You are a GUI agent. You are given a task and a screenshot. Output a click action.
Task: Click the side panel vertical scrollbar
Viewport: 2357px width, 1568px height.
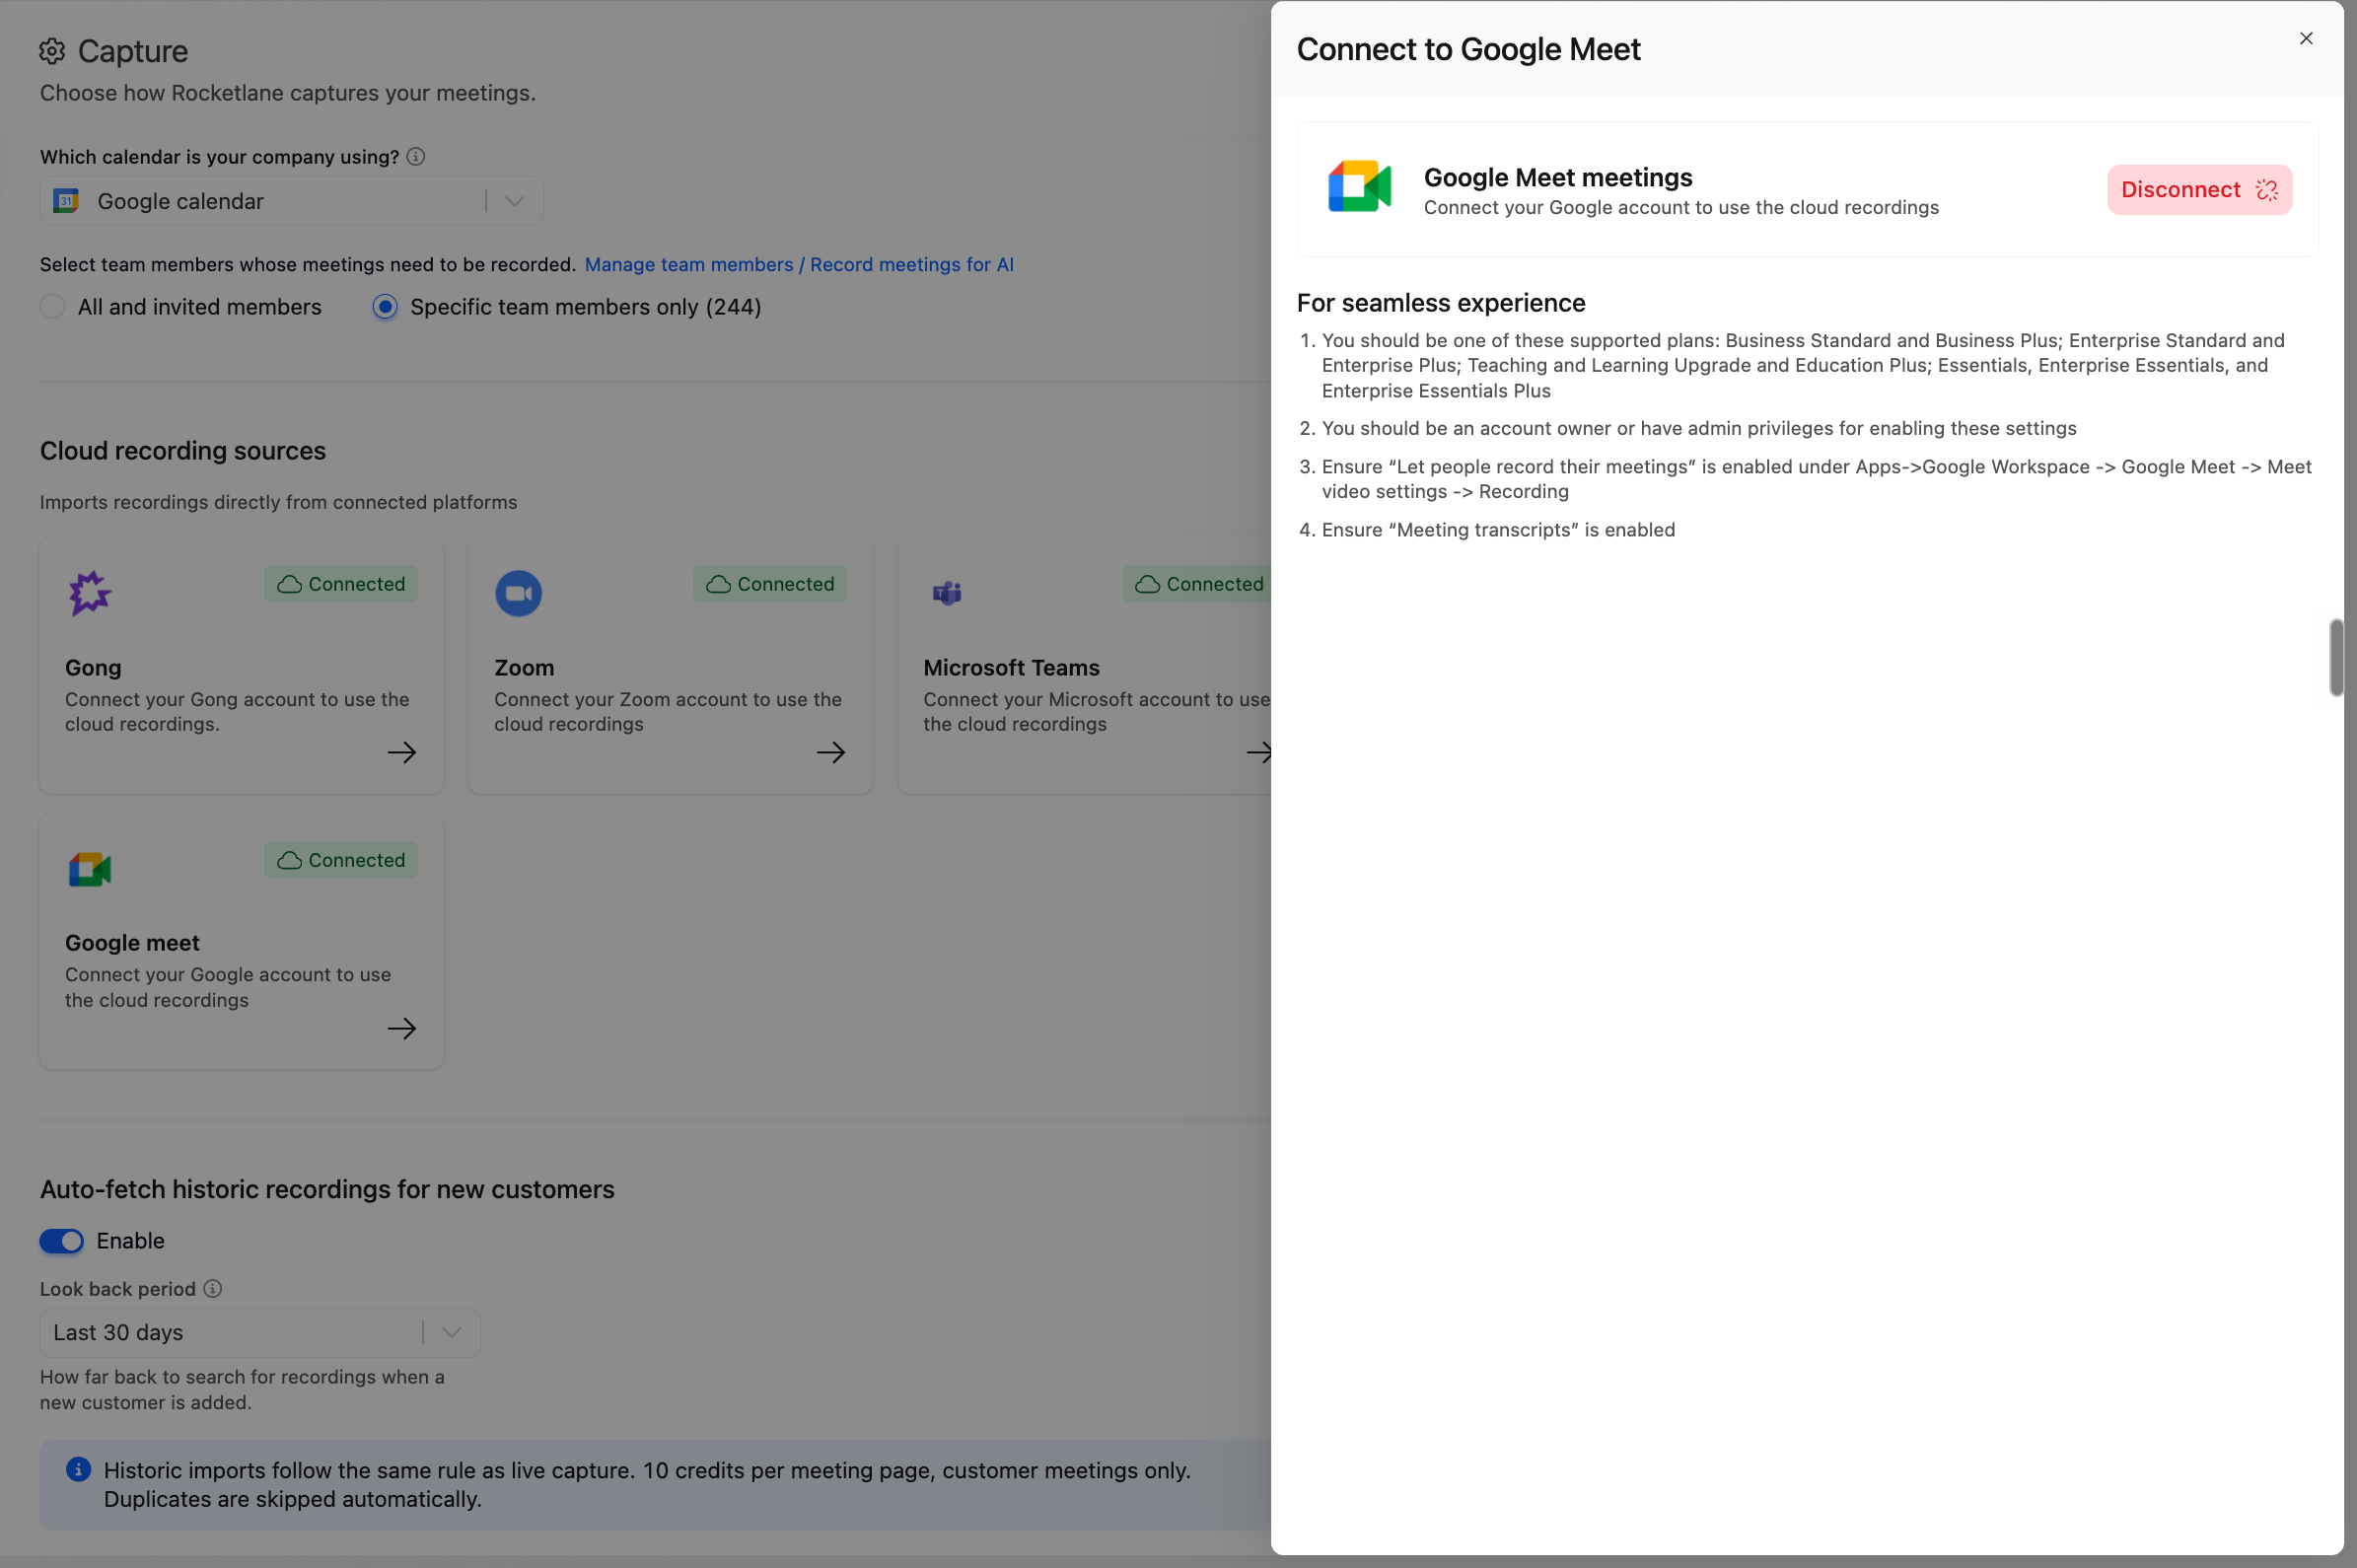[2336, 657]
